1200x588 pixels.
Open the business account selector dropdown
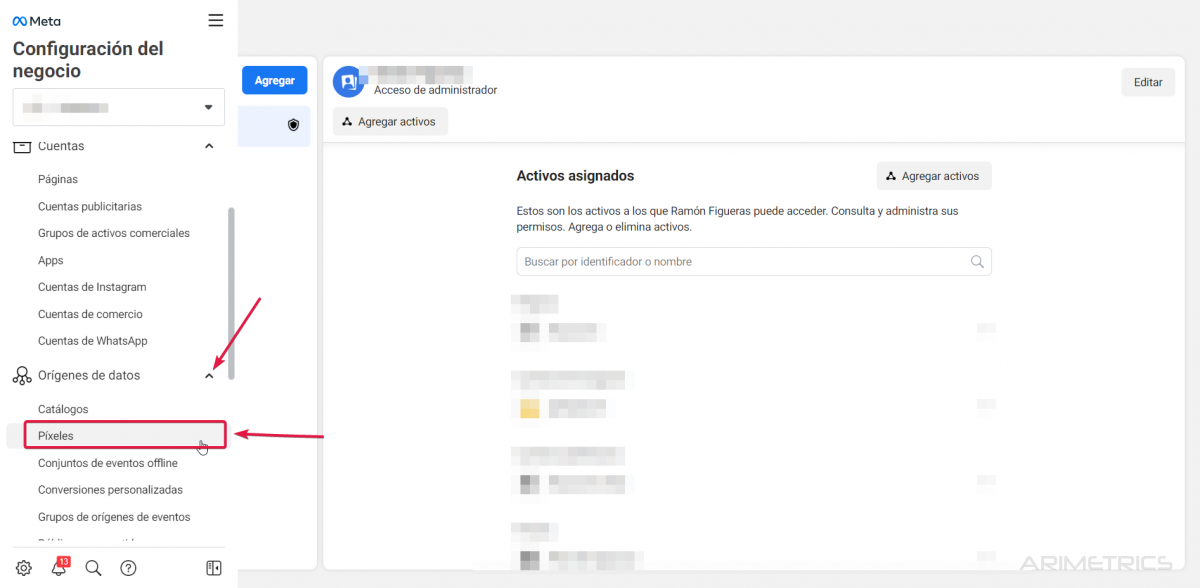pyautogui.click(x=119, y=107)
